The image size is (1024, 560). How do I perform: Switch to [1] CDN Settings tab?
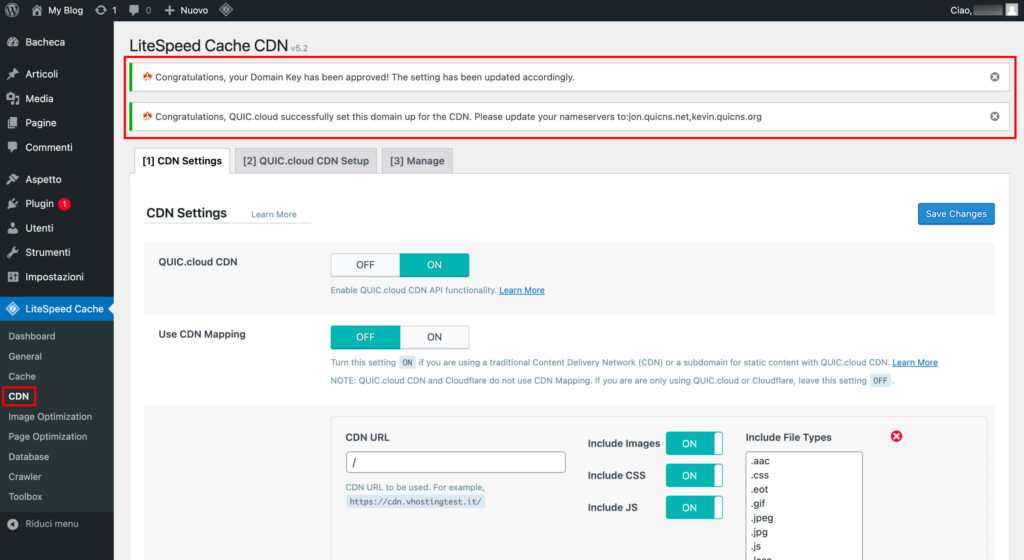[x=182, y=161]
